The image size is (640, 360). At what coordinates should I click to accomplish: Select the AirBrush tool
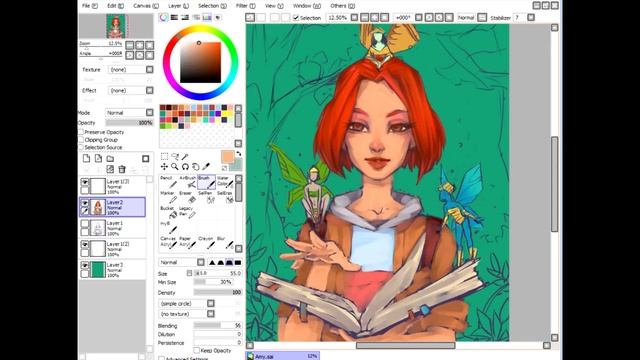click(x=188, y=182)
